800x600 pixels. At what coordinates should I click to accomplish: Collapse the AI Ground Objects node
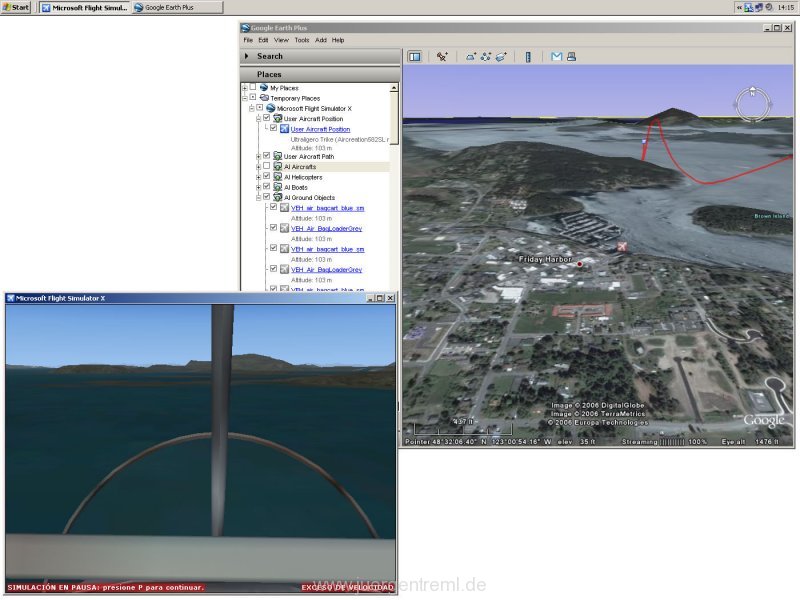pyautogui.click(x=258, y=197)
